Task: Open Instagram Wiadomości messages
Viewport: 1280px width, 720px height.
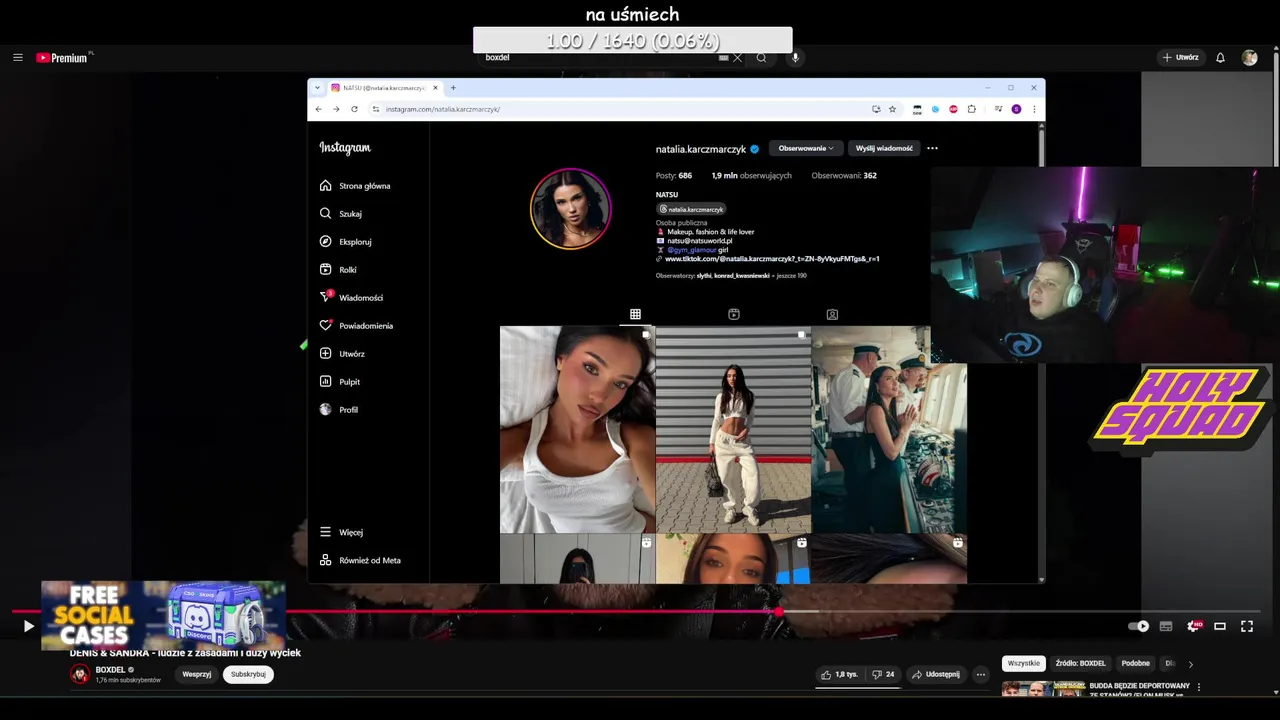Action: 351,298
